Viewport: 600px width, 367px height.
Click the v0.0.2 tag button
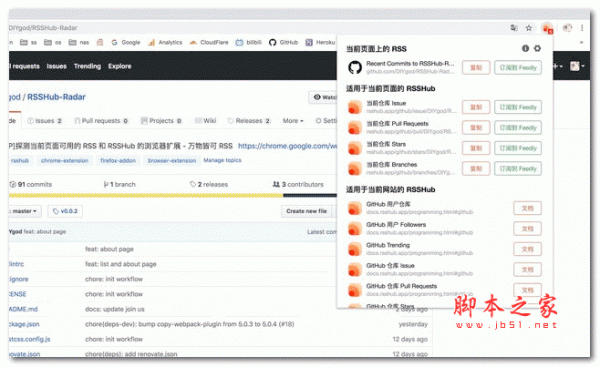coord(65,211)
